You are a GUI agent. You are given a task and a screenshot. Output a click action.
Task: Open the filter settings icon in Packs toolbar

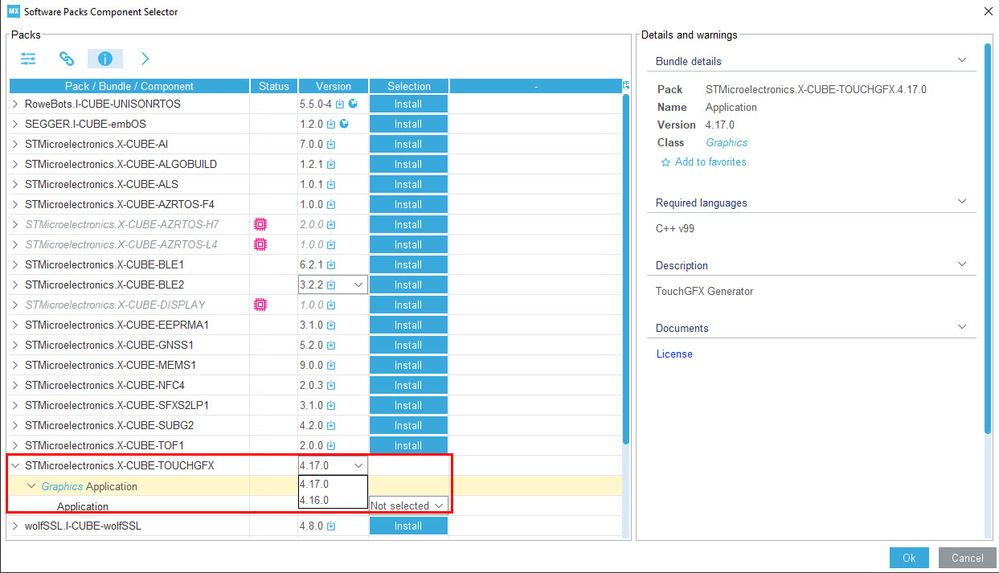coord(28,59)
